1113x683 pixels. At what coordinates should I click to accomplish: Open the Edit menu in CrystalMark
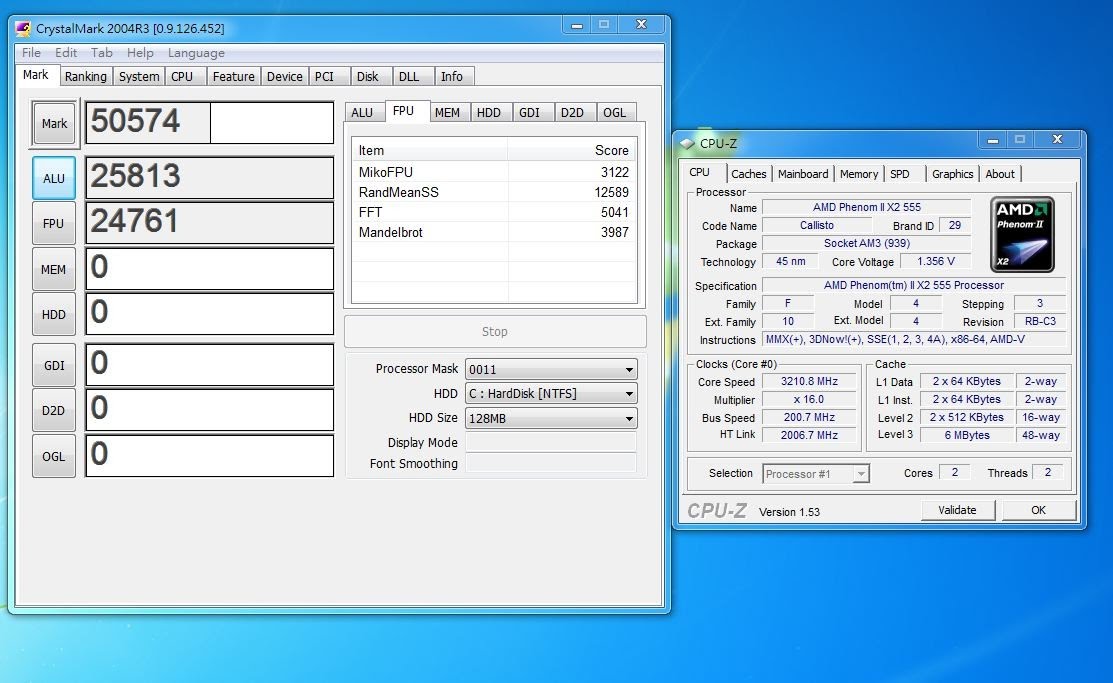[x=66, y=53]
